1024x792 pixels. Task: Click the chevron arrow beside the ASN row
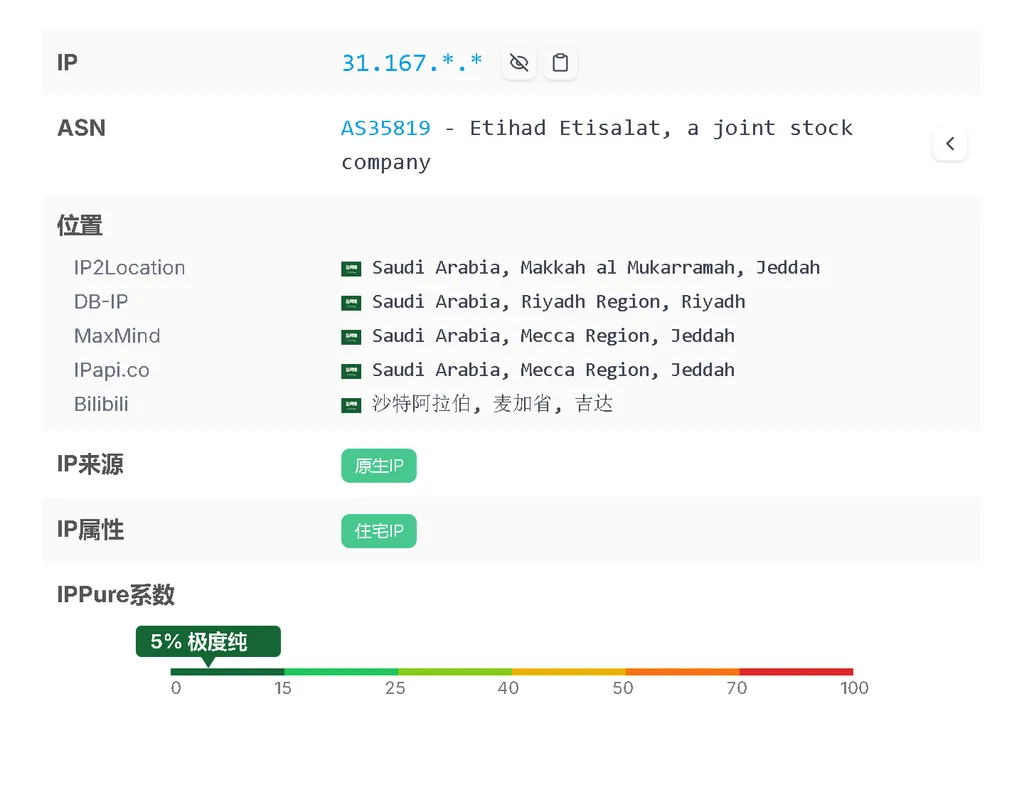coord(949,144)
